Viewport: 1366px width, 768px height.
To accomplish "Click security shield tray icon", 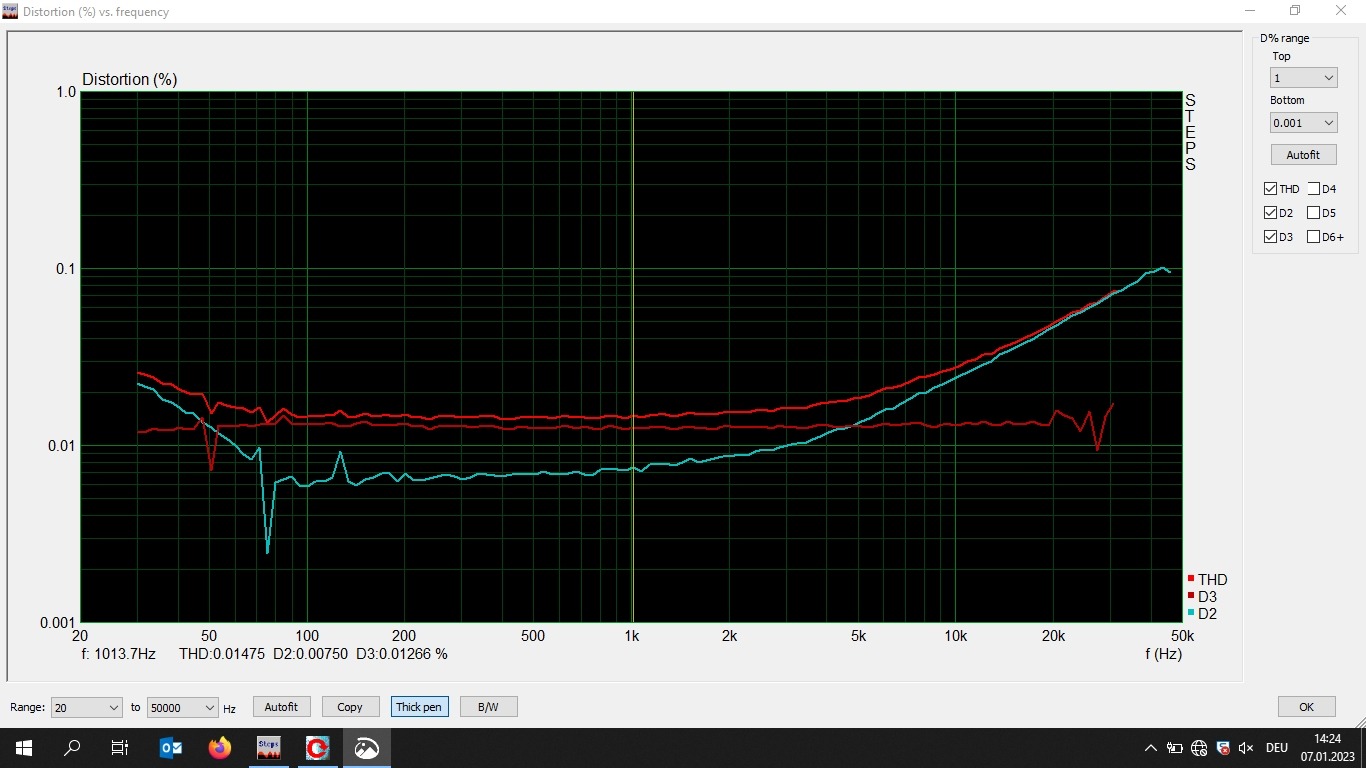I will coord(1222,747).
